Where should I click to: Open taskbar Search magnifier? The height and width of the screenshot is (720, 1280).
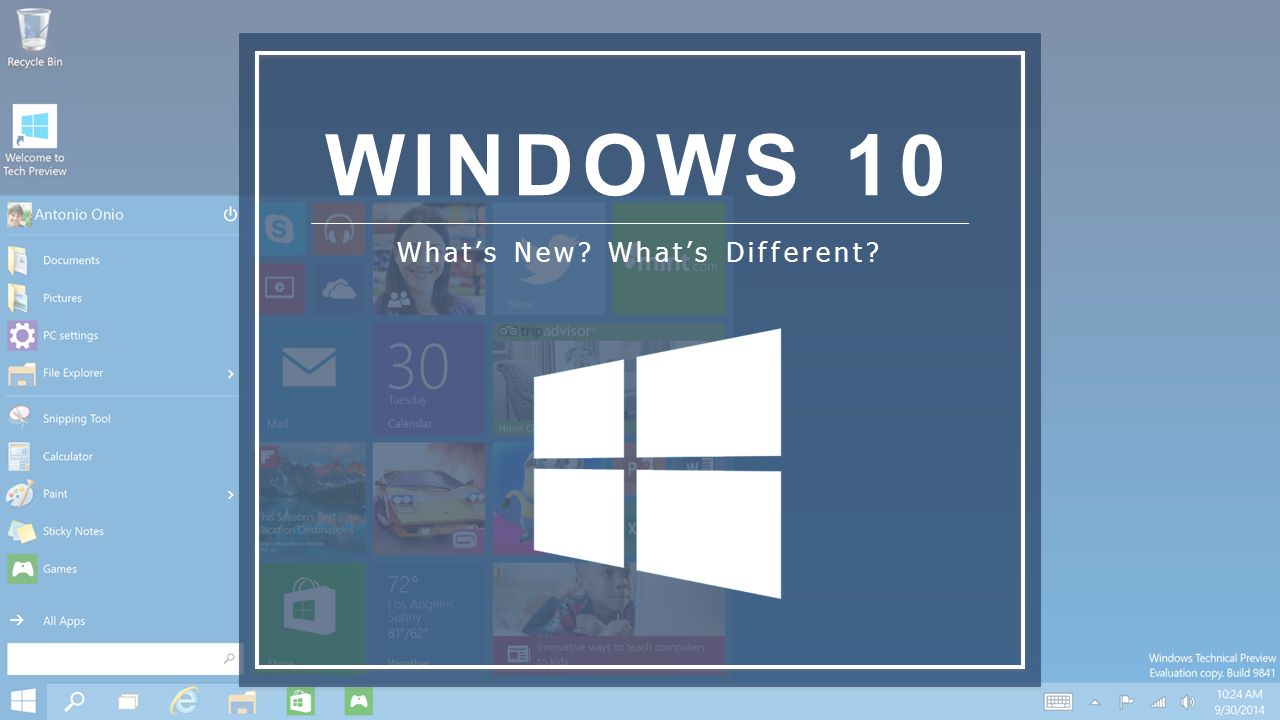pyautogui.click(x=75, y=701)
